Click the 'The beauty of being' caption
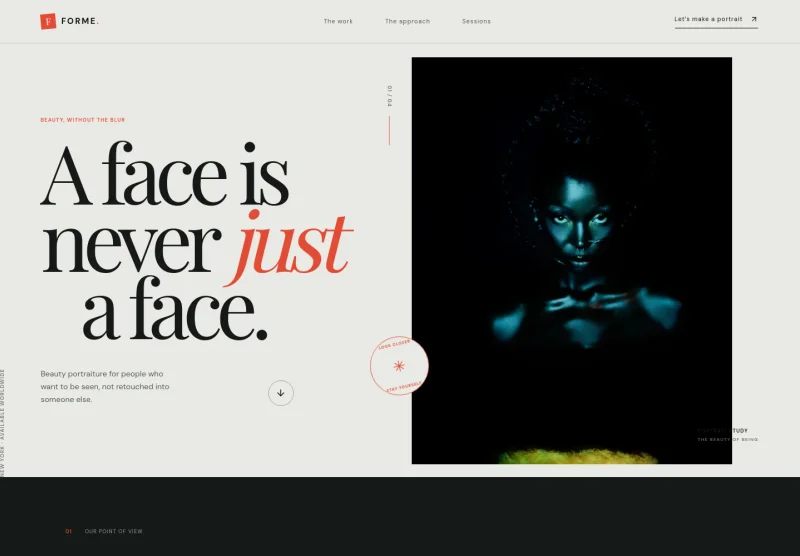Viewport: 800px width, 556px height. [728, 439]
